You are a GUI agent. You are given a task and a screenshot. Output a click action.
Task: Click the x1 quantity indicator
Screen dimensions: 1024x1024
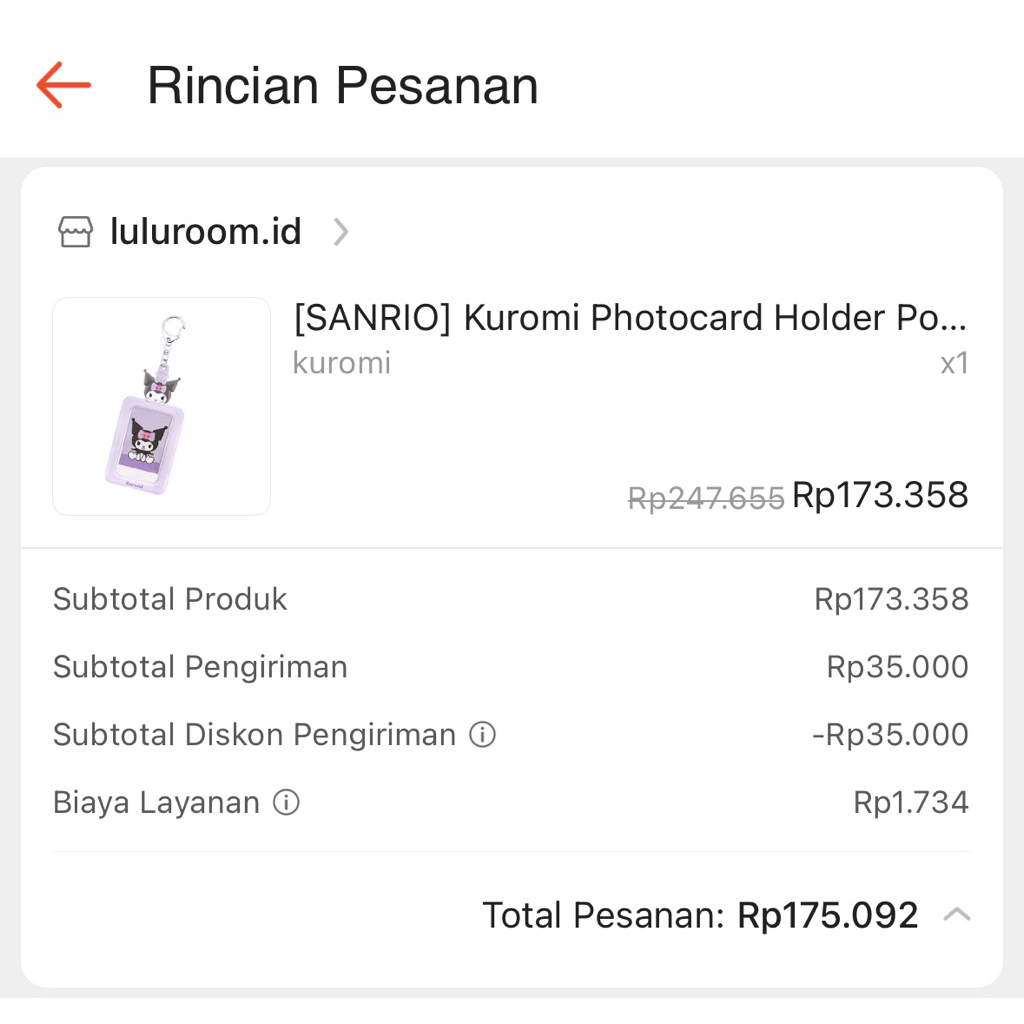954,363
